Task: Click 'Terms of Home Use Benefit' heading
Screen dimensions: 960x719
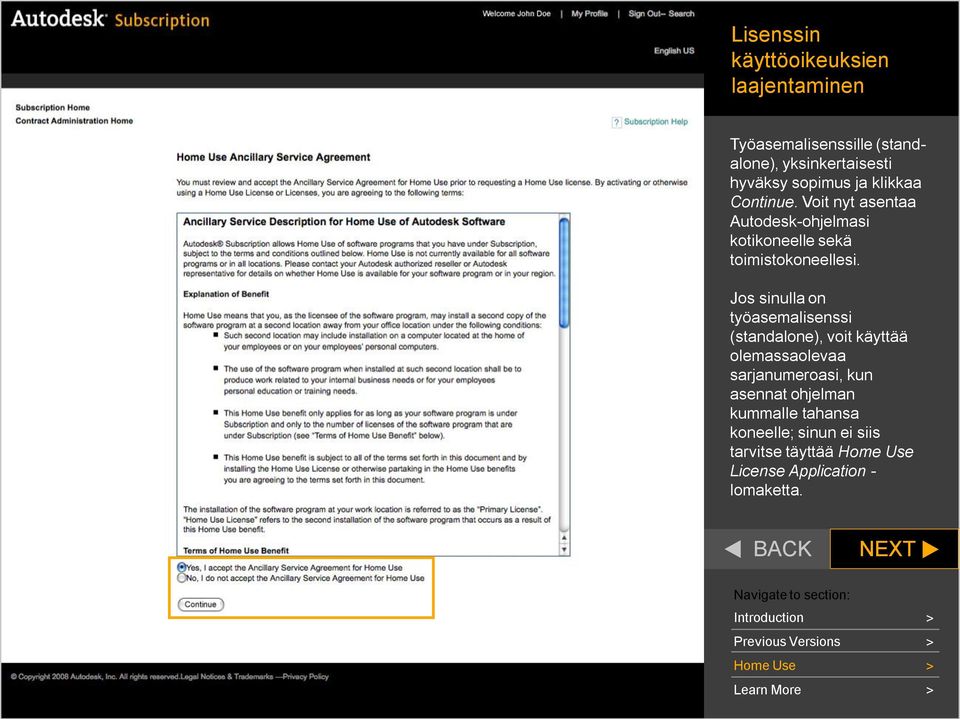Action: tap(236, 551)
